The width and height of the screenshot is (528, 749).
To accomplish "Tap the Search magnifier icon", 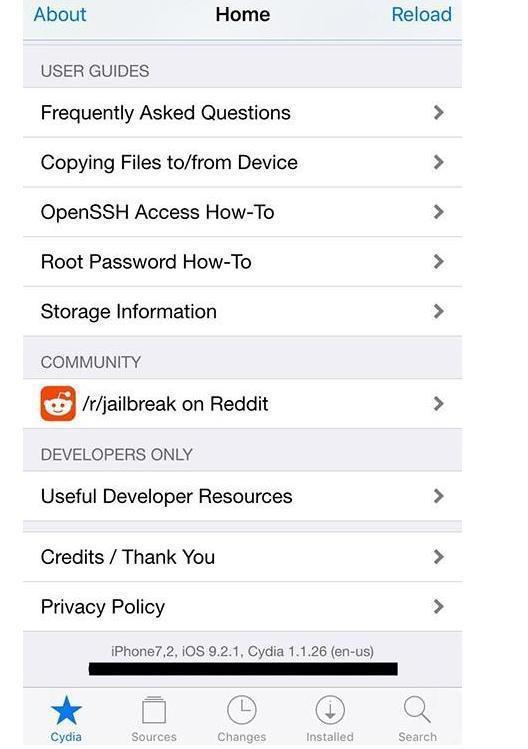I will [417, 709].
